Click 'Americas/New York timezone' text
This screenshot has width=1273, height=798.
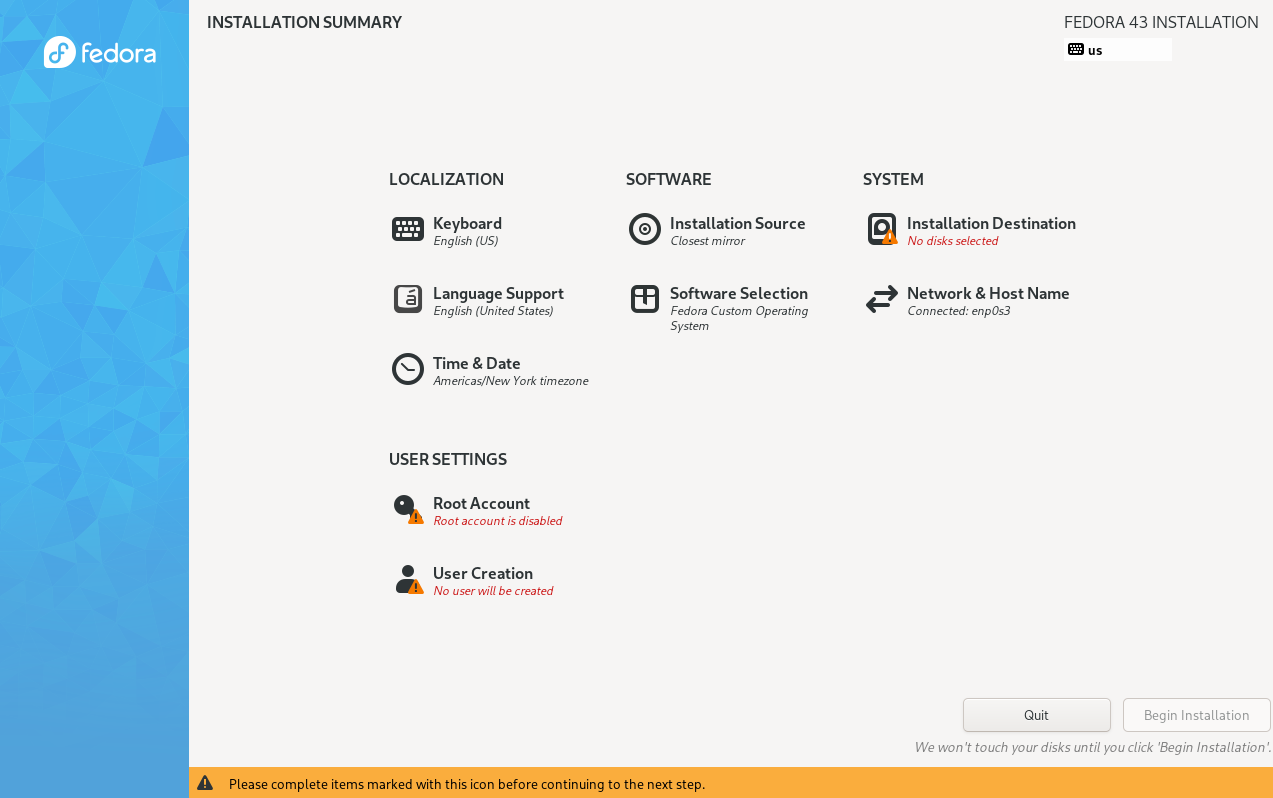[510, 381]
